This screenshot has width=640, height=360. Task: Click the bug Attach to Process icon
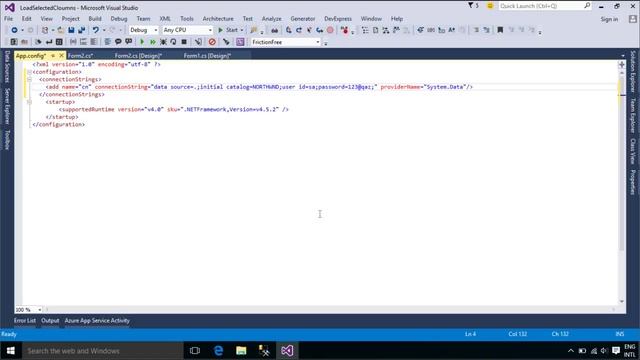[x=163, y=42]
